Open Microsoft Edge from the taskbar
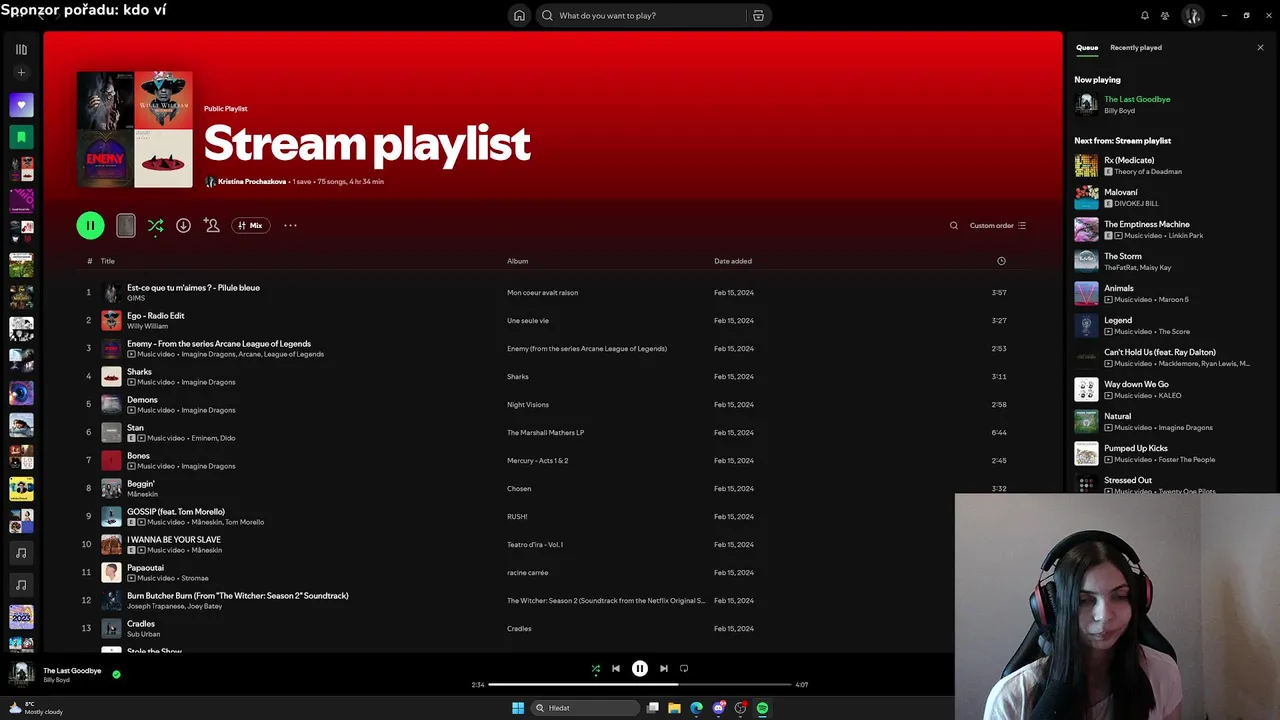The image size is (1280, 720). [x=697, y=708]
